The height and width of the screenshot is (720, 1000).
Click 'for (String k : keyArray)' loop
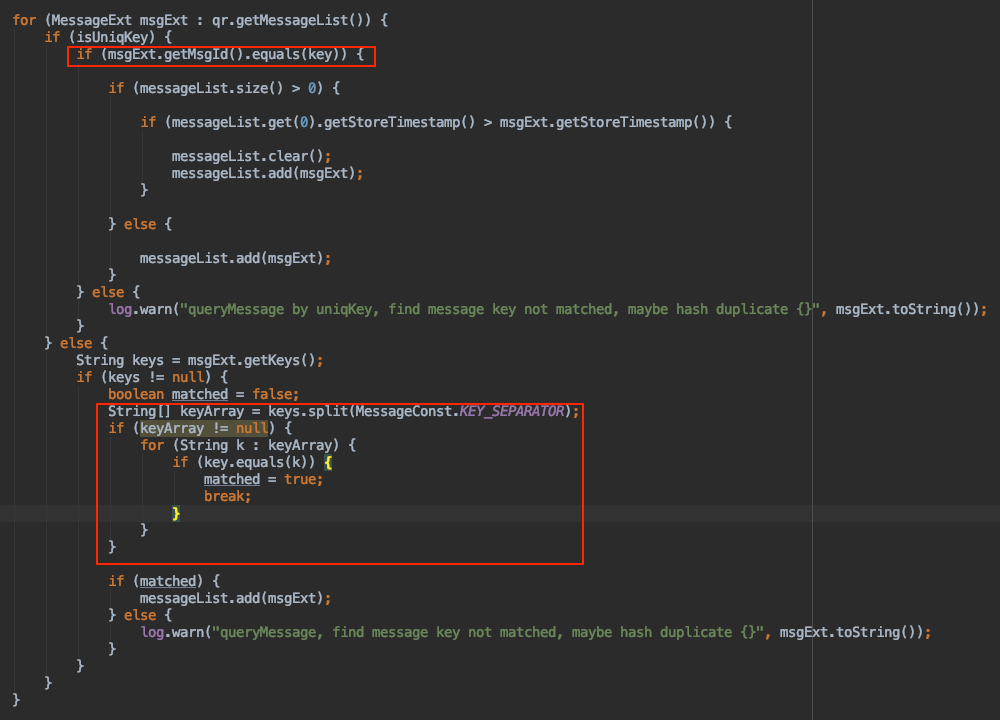point(248,445)
